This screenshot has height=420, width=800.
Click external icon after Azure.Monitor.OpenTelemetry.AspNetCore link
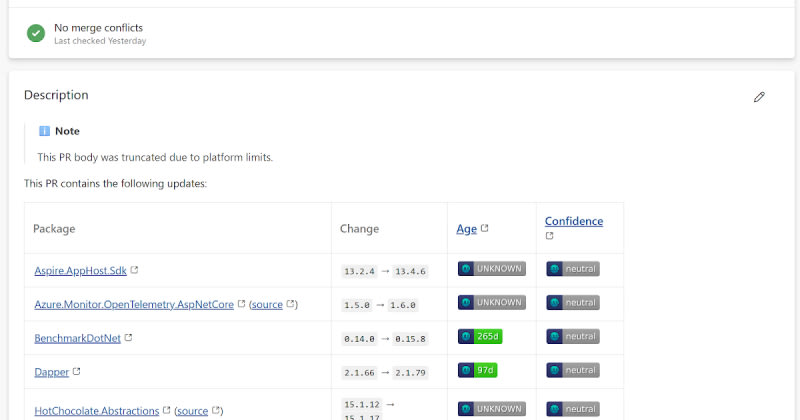coord(241,304)
